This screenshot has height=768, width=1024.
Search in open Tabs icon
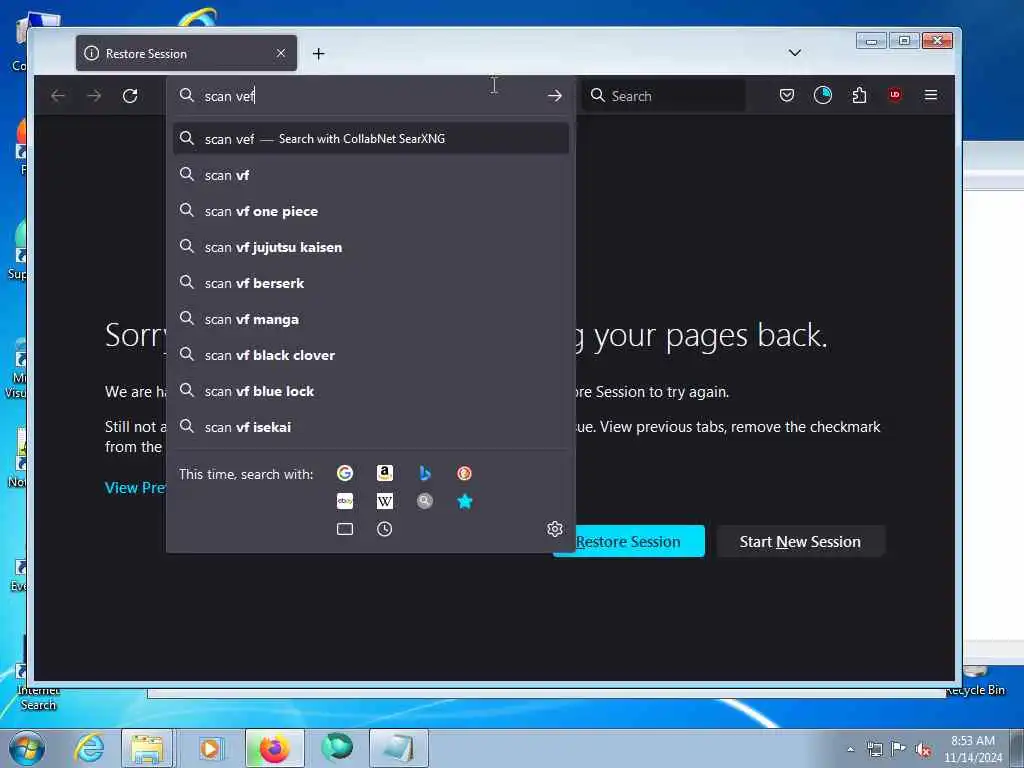coord(345,529)
